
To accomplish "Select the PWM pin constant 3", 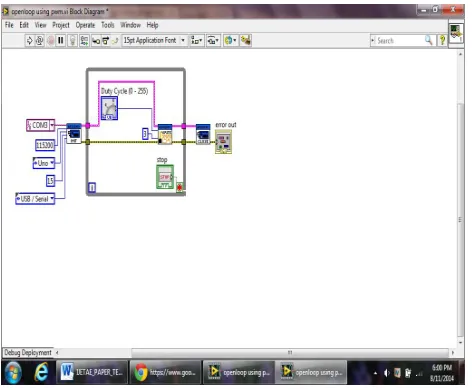I will [145, 134].
